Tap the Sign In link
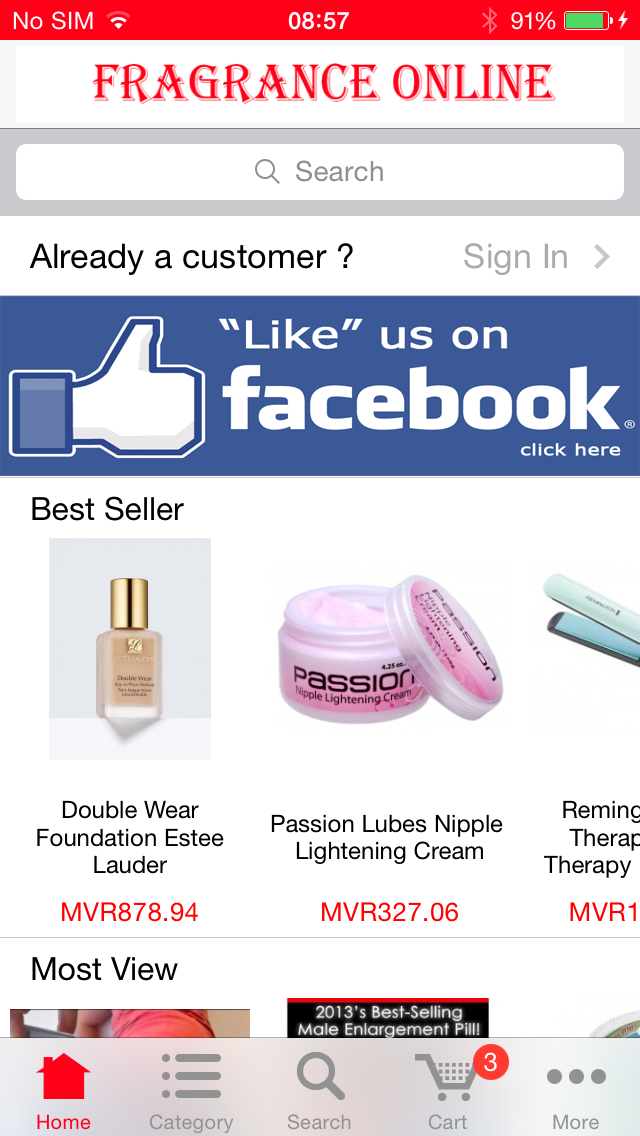This screenshot has width=640, height=1136. point(515,256)
